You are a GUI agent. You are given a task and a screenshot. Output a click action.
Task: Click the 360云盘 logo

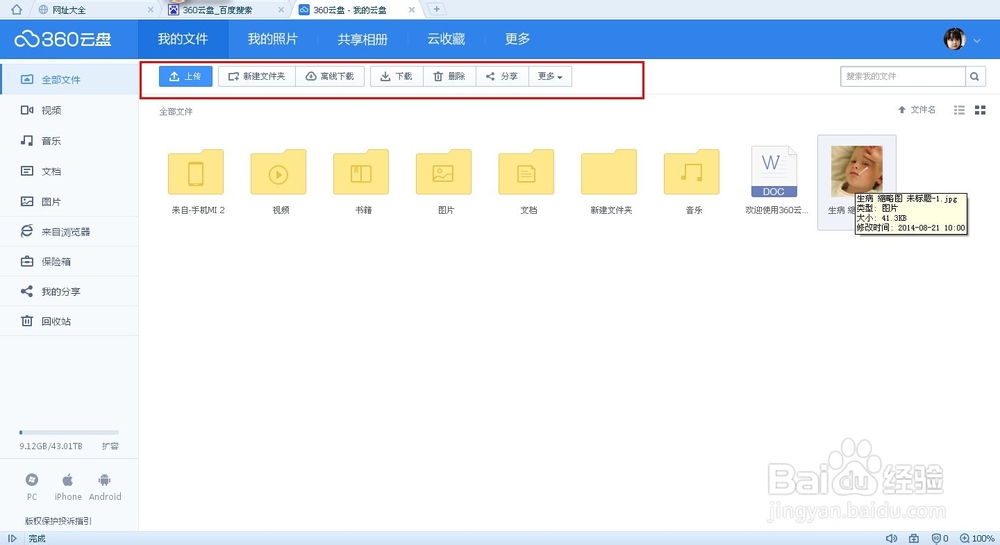(63, 40)
